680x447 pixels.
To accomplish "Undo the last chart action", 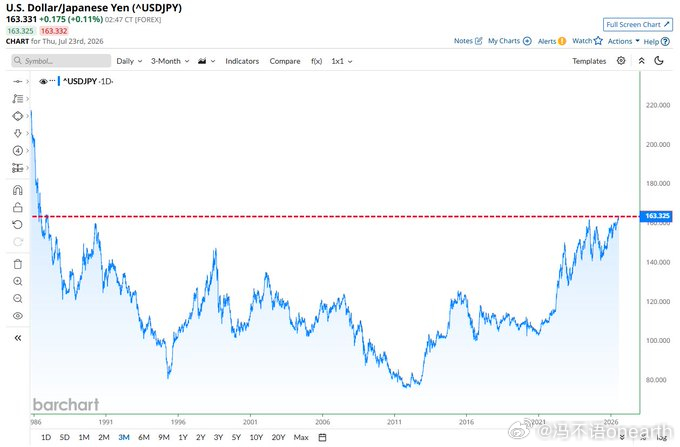I will point(17,225).
